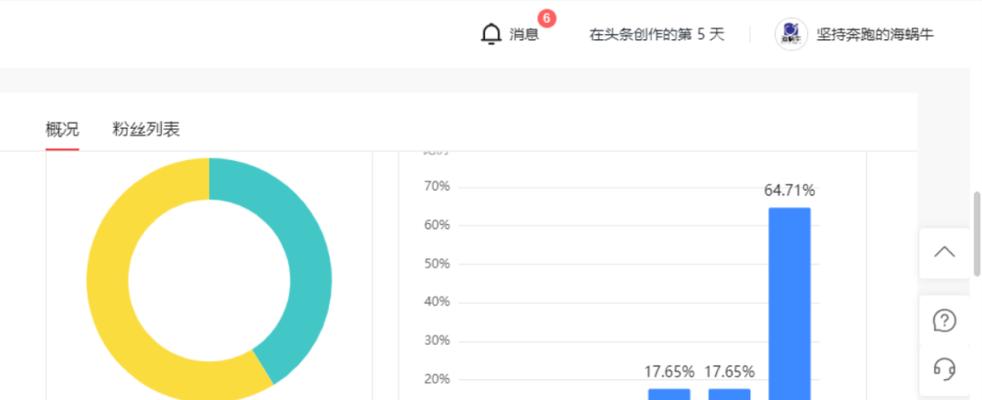Click the 在头条创作的第 5 天 text
This screenshot has height=400, width=982.
[656, 34]
